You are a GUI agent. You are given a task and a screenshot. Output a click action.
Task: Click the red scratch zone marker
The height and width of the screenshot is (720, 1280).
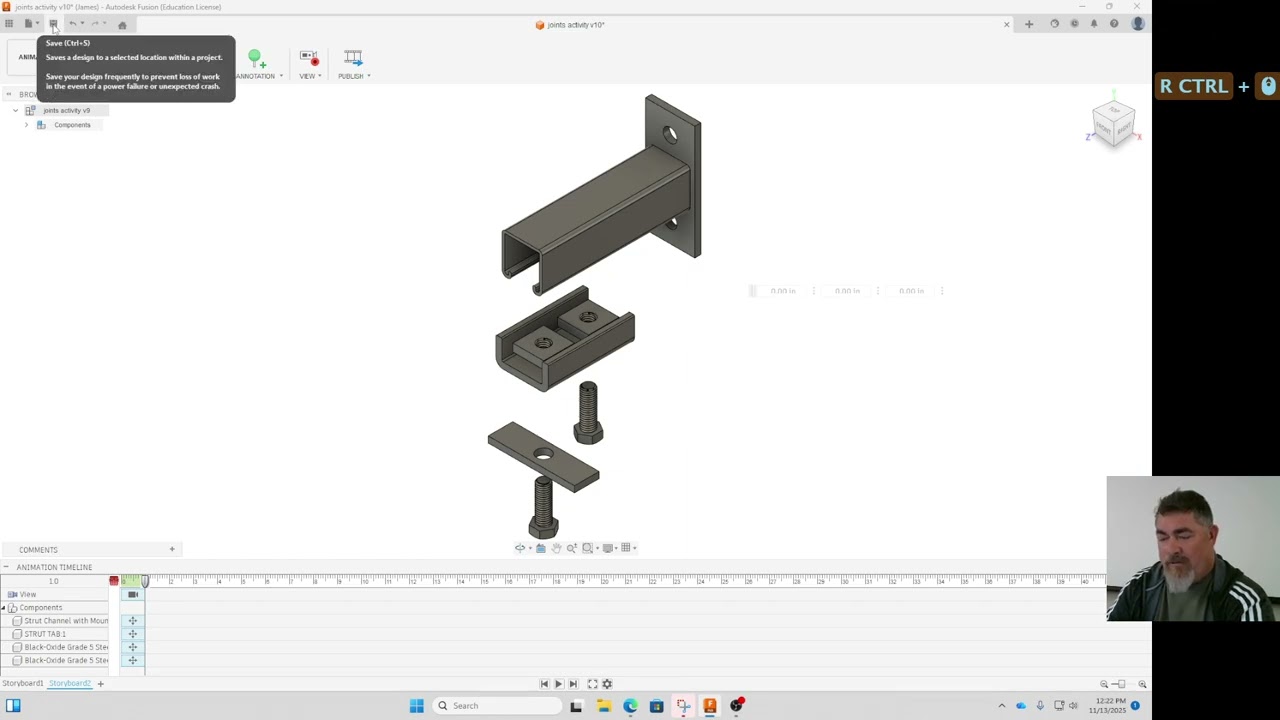pos(114,581)
